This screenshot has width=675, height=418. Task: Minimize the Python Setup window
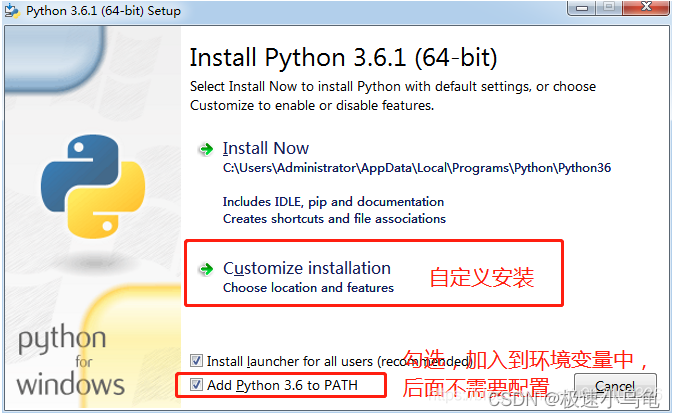coord(582,8)
